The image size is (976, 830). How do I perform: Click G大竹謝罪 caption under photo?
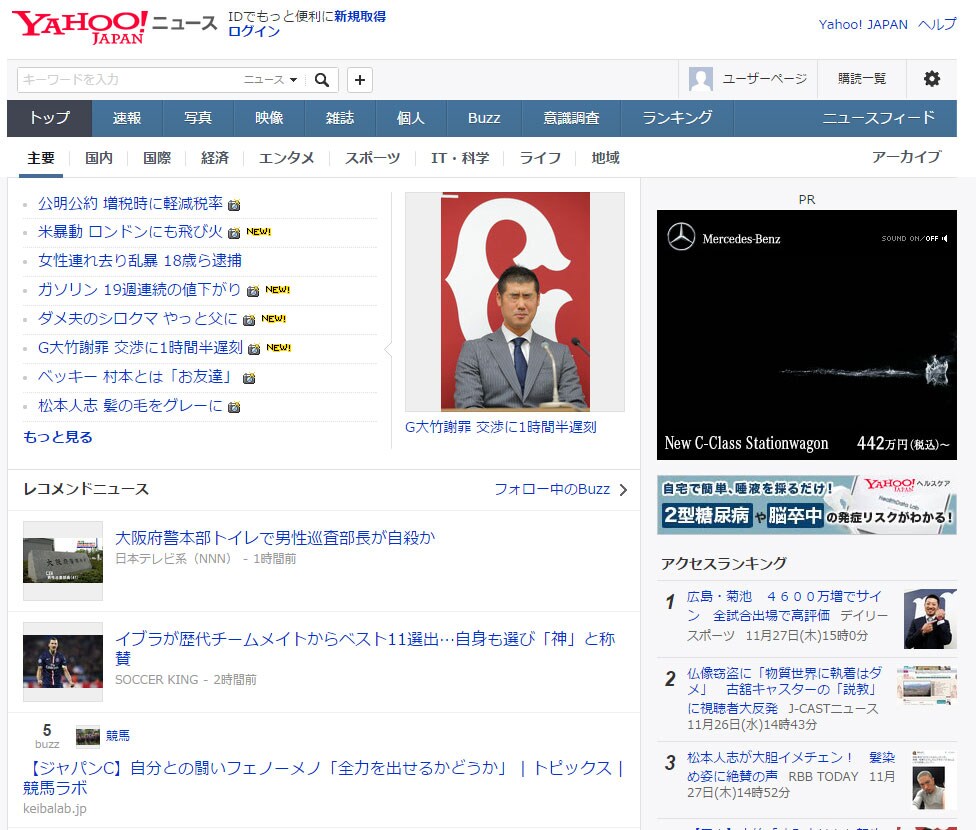point(500,427)
